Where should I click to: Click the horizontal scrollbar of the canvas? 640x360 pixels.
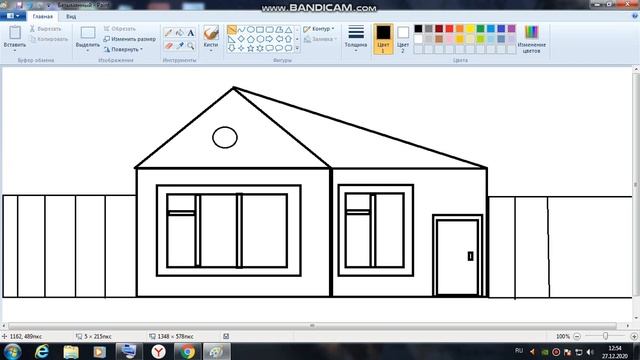(312, 326)
